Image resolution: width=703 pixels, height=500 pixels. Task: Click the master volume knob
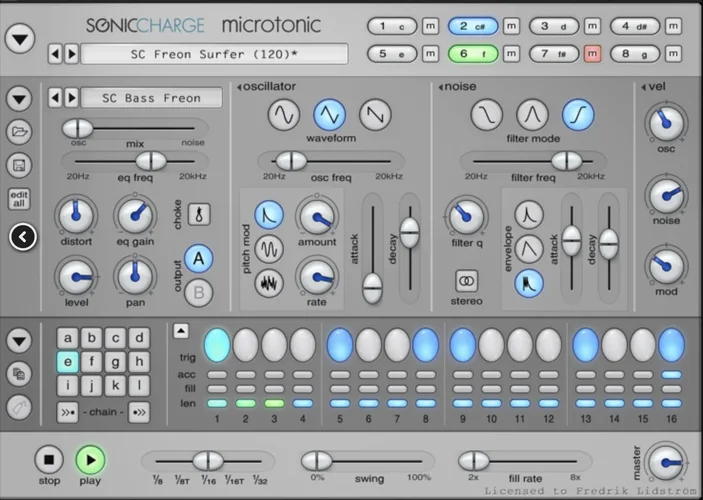pyautogui.click(x=666, y=462)
